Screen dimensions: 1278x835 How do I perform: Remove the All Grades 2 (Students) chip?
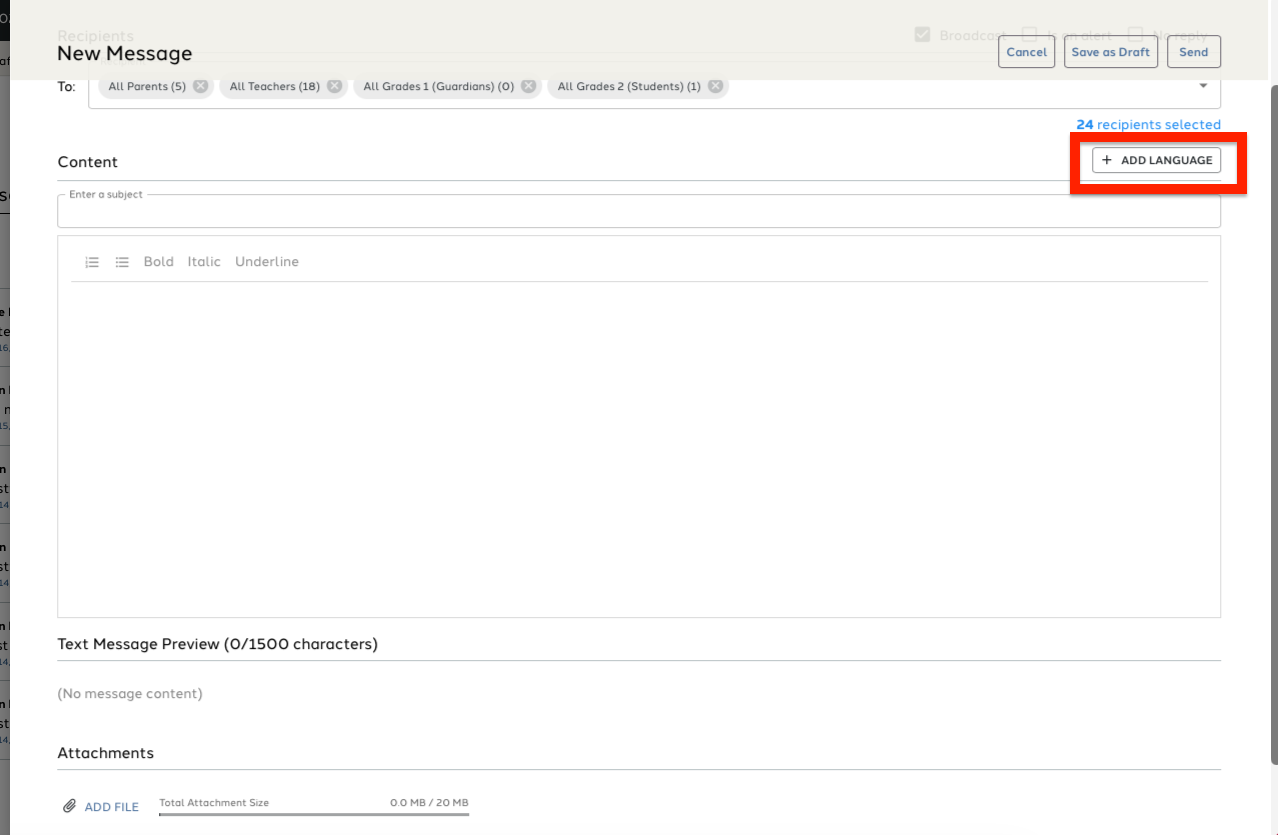[715, 86]
